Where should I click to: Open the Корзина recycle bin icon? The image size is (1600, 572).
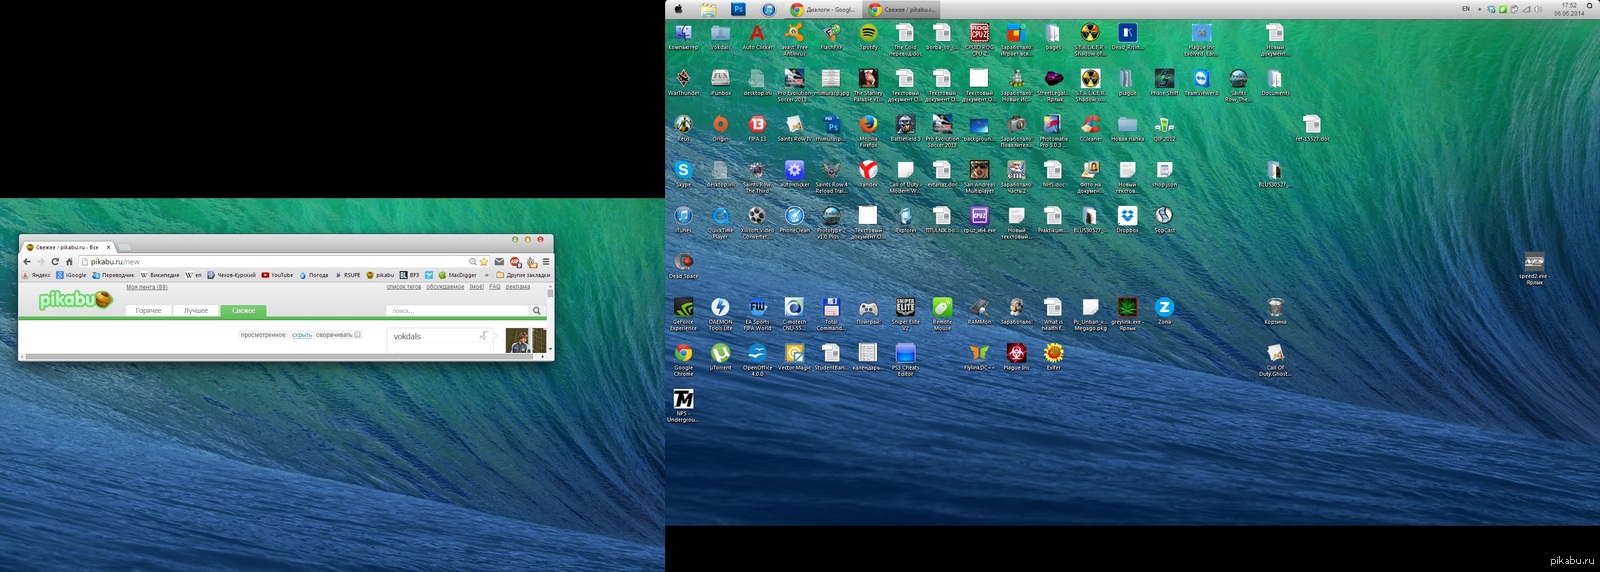coord(1275,311)
